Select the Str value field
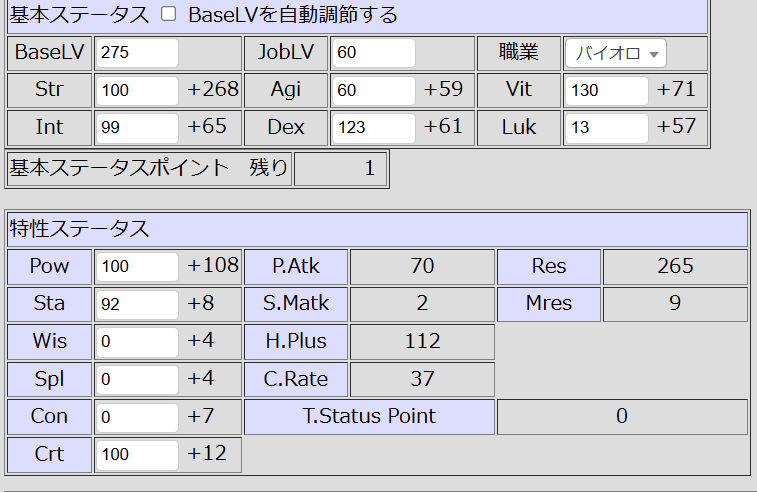This screenshot has width=757, height=492. click(x=136, y=91)
